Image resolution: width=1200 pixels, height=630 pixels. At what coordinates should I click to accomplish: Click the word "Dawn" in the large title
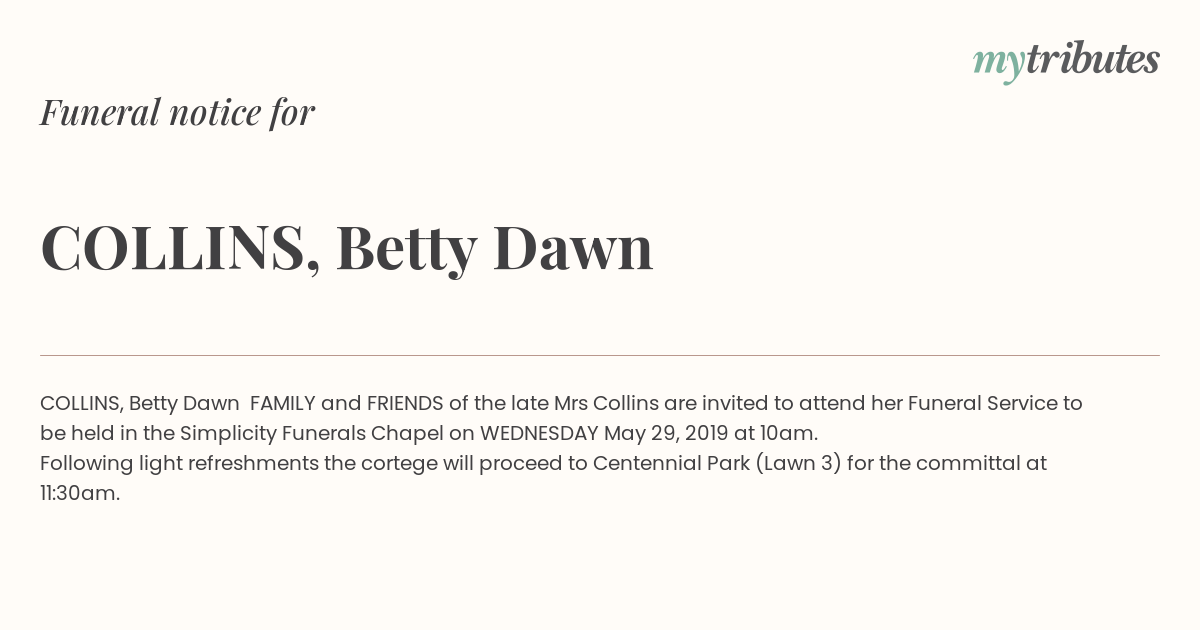click(x=573, y=248)
